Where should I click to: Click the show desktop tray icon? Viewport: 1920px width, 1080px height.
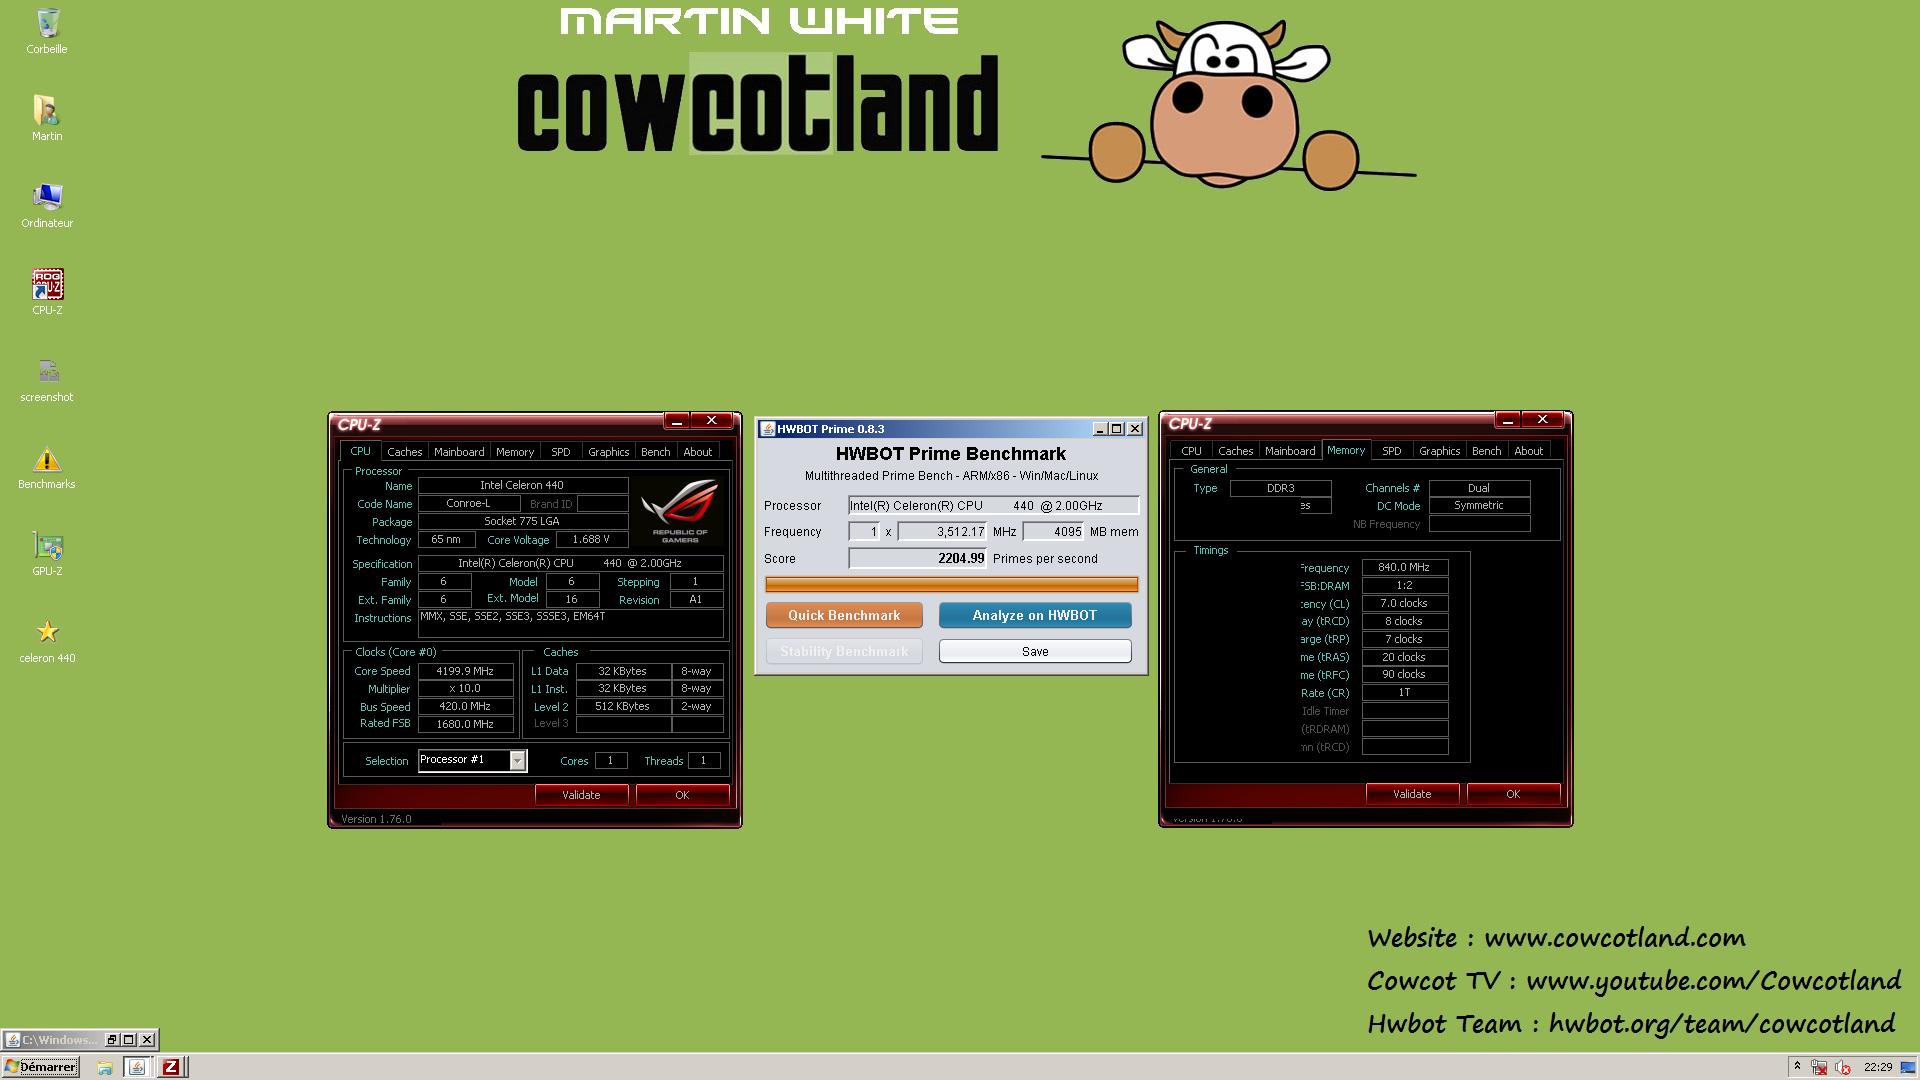click(x=1908, y=1067)
